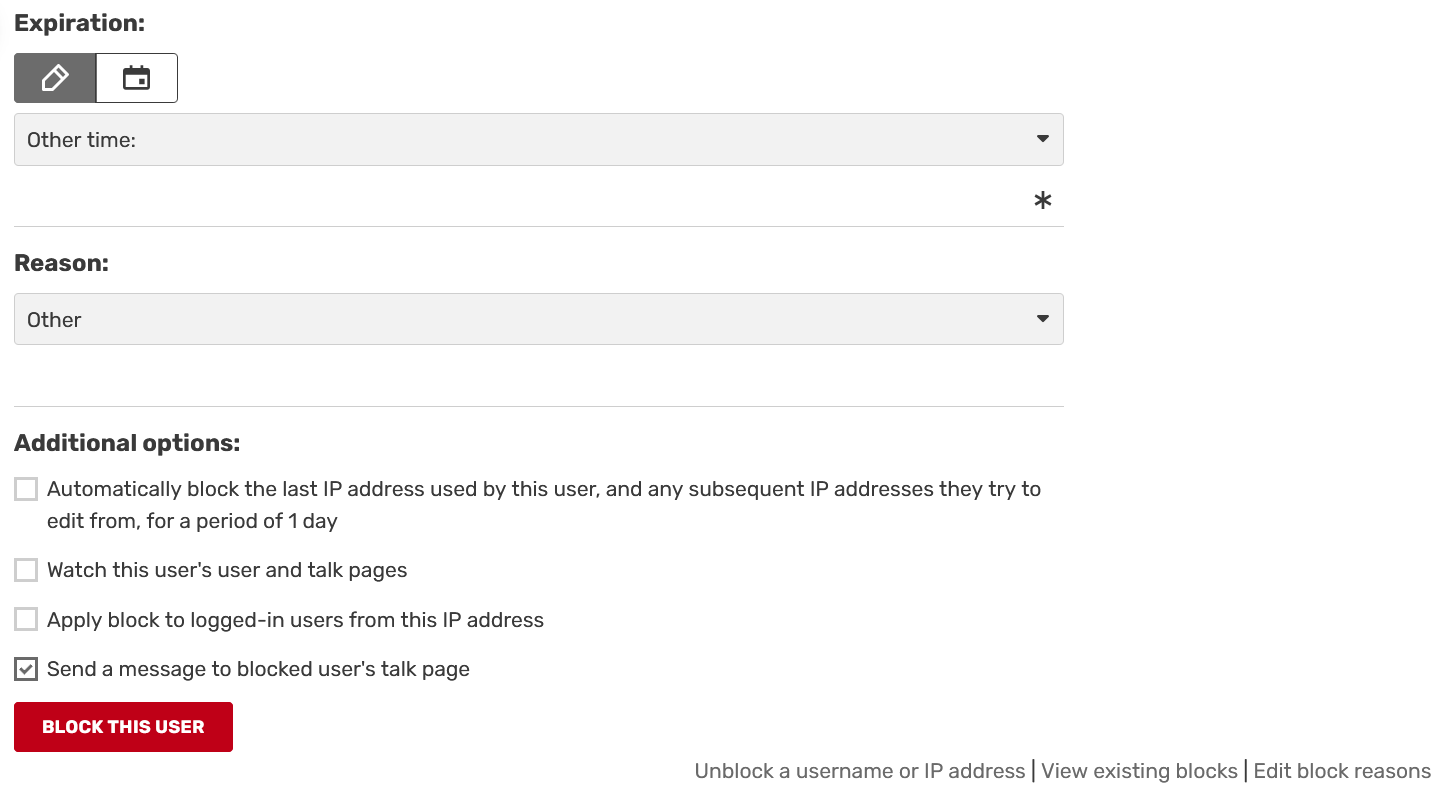Focus the custom expiration time input field
1443x793 pixels.
tap(520, 201)
